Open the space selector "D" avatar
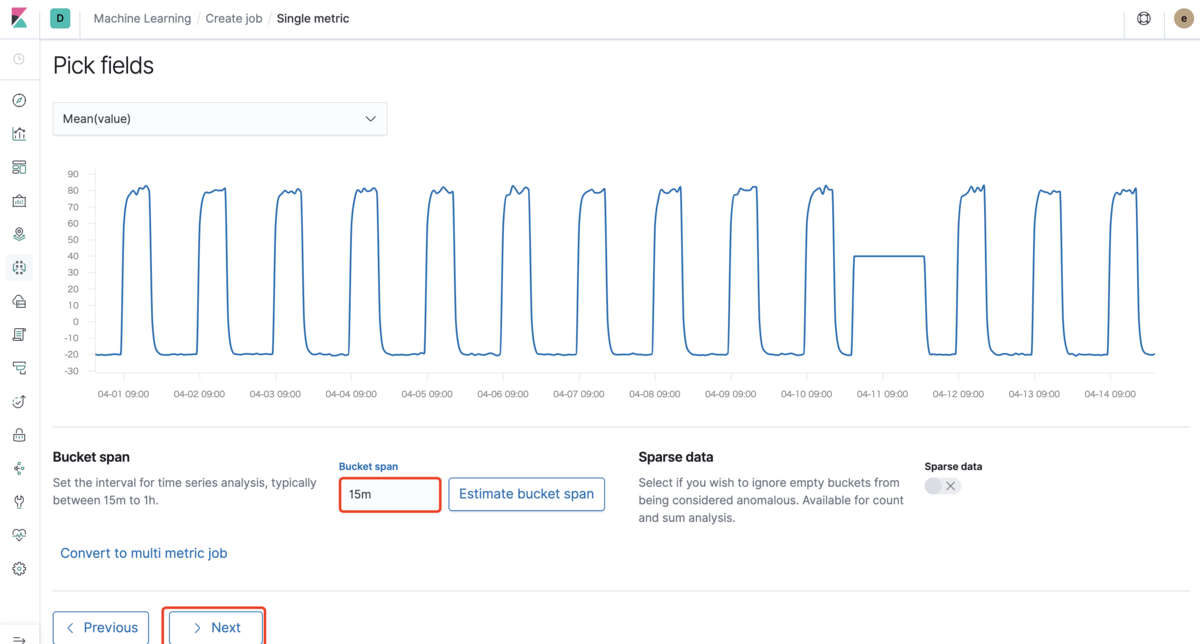 tap(60, 19)
